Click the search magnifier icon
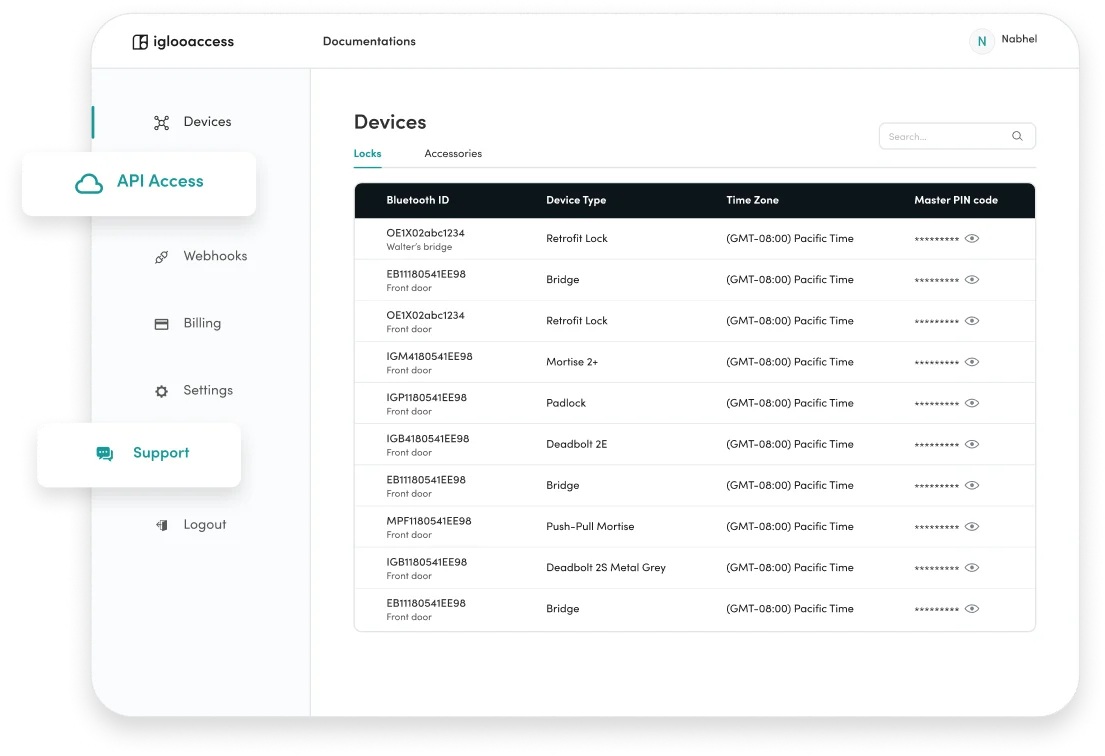The height and width of the screenshot is (756, 1105). 1017,136
